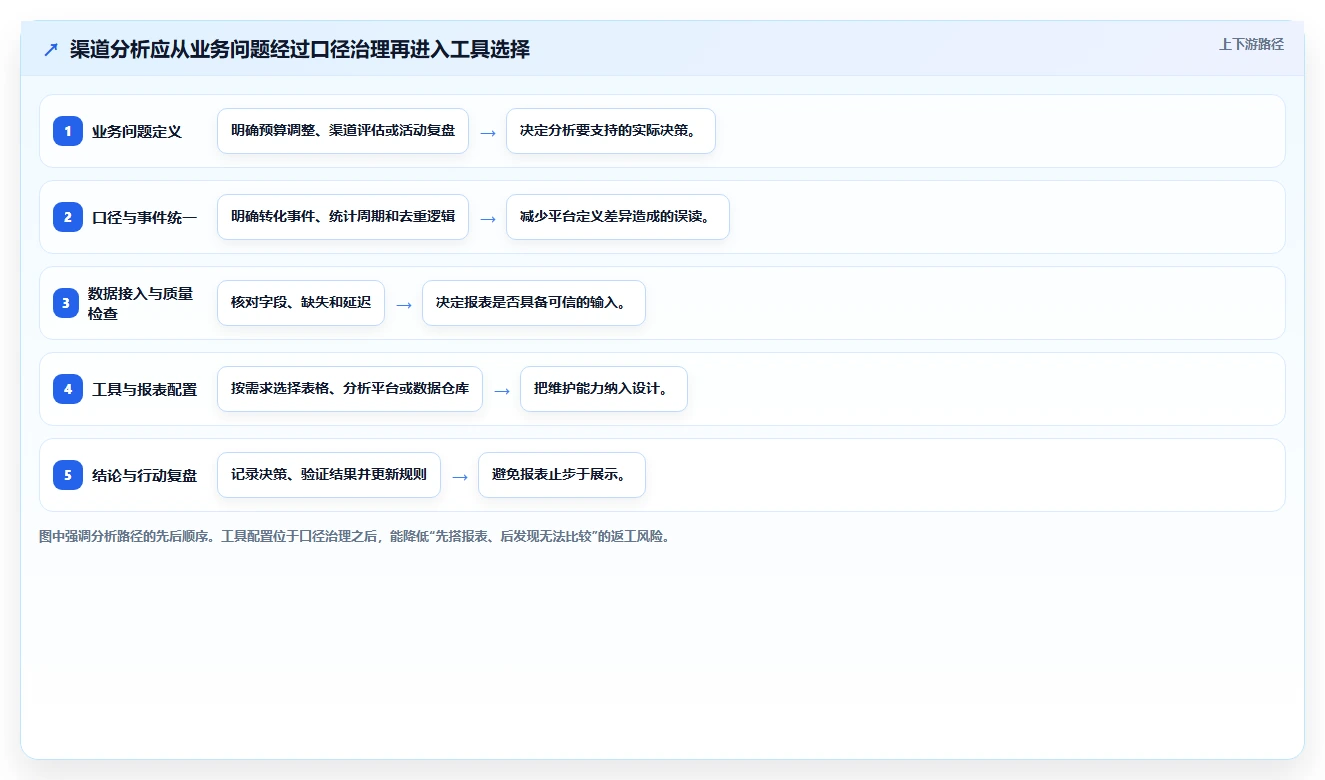This screenshot has height=780, width=1325.
Task: Click the box 按需求选择表格、分析平台或数据仓库
Action: [350, 389]
